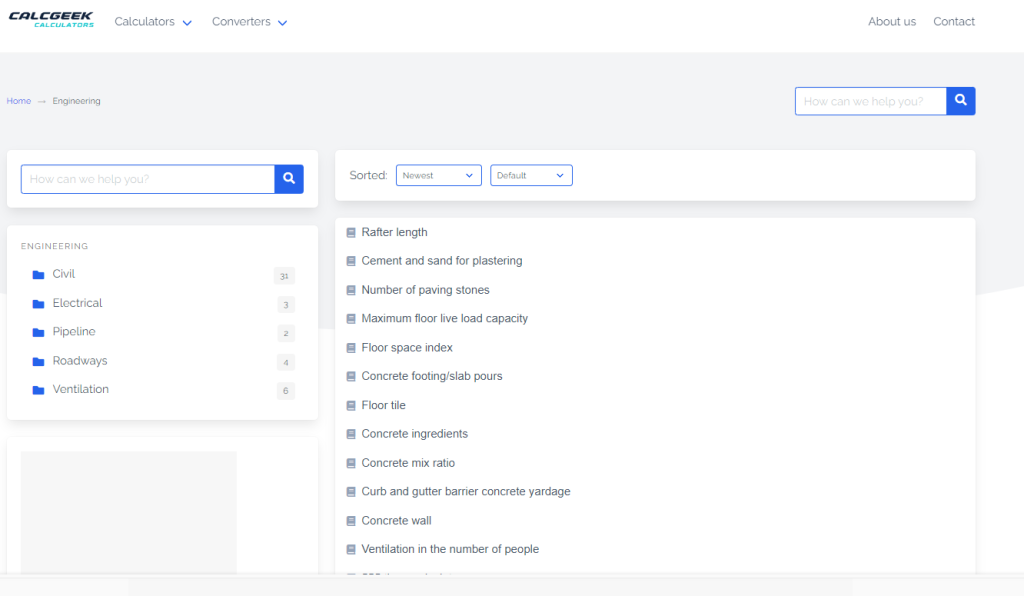Open the Newest sort dropdown
The image size is (1024, 596).
click(438, 175)
